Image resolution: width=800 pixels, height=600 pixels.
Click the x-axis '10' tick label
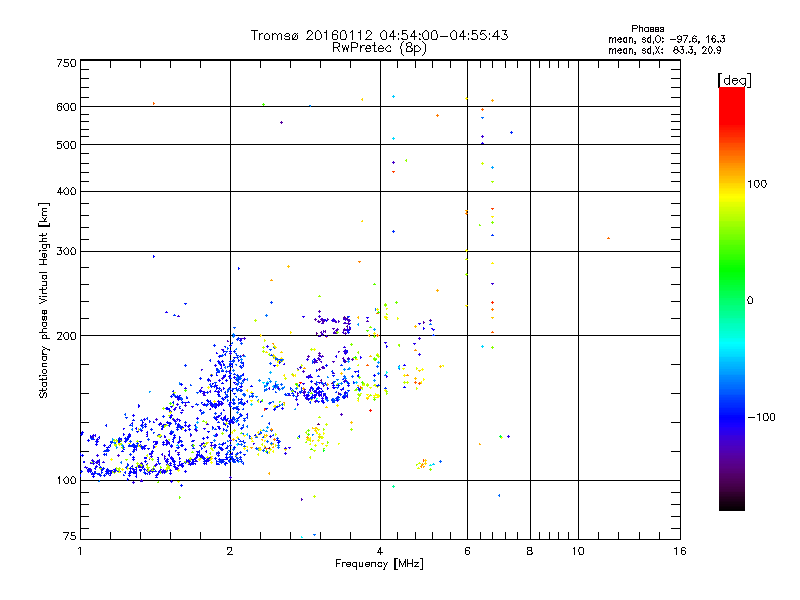click(578, 551)
